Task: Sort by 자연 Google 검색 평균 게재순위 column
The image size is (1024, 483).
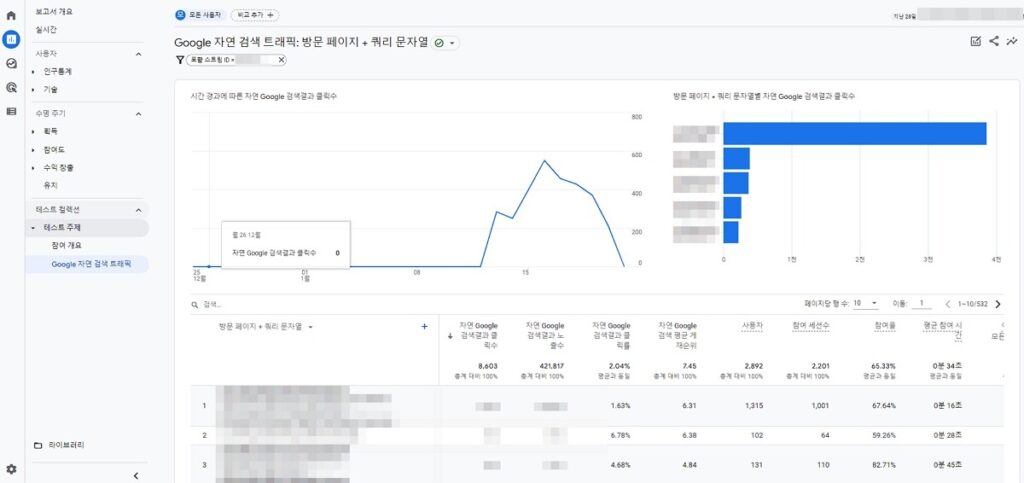Action: 677,336
